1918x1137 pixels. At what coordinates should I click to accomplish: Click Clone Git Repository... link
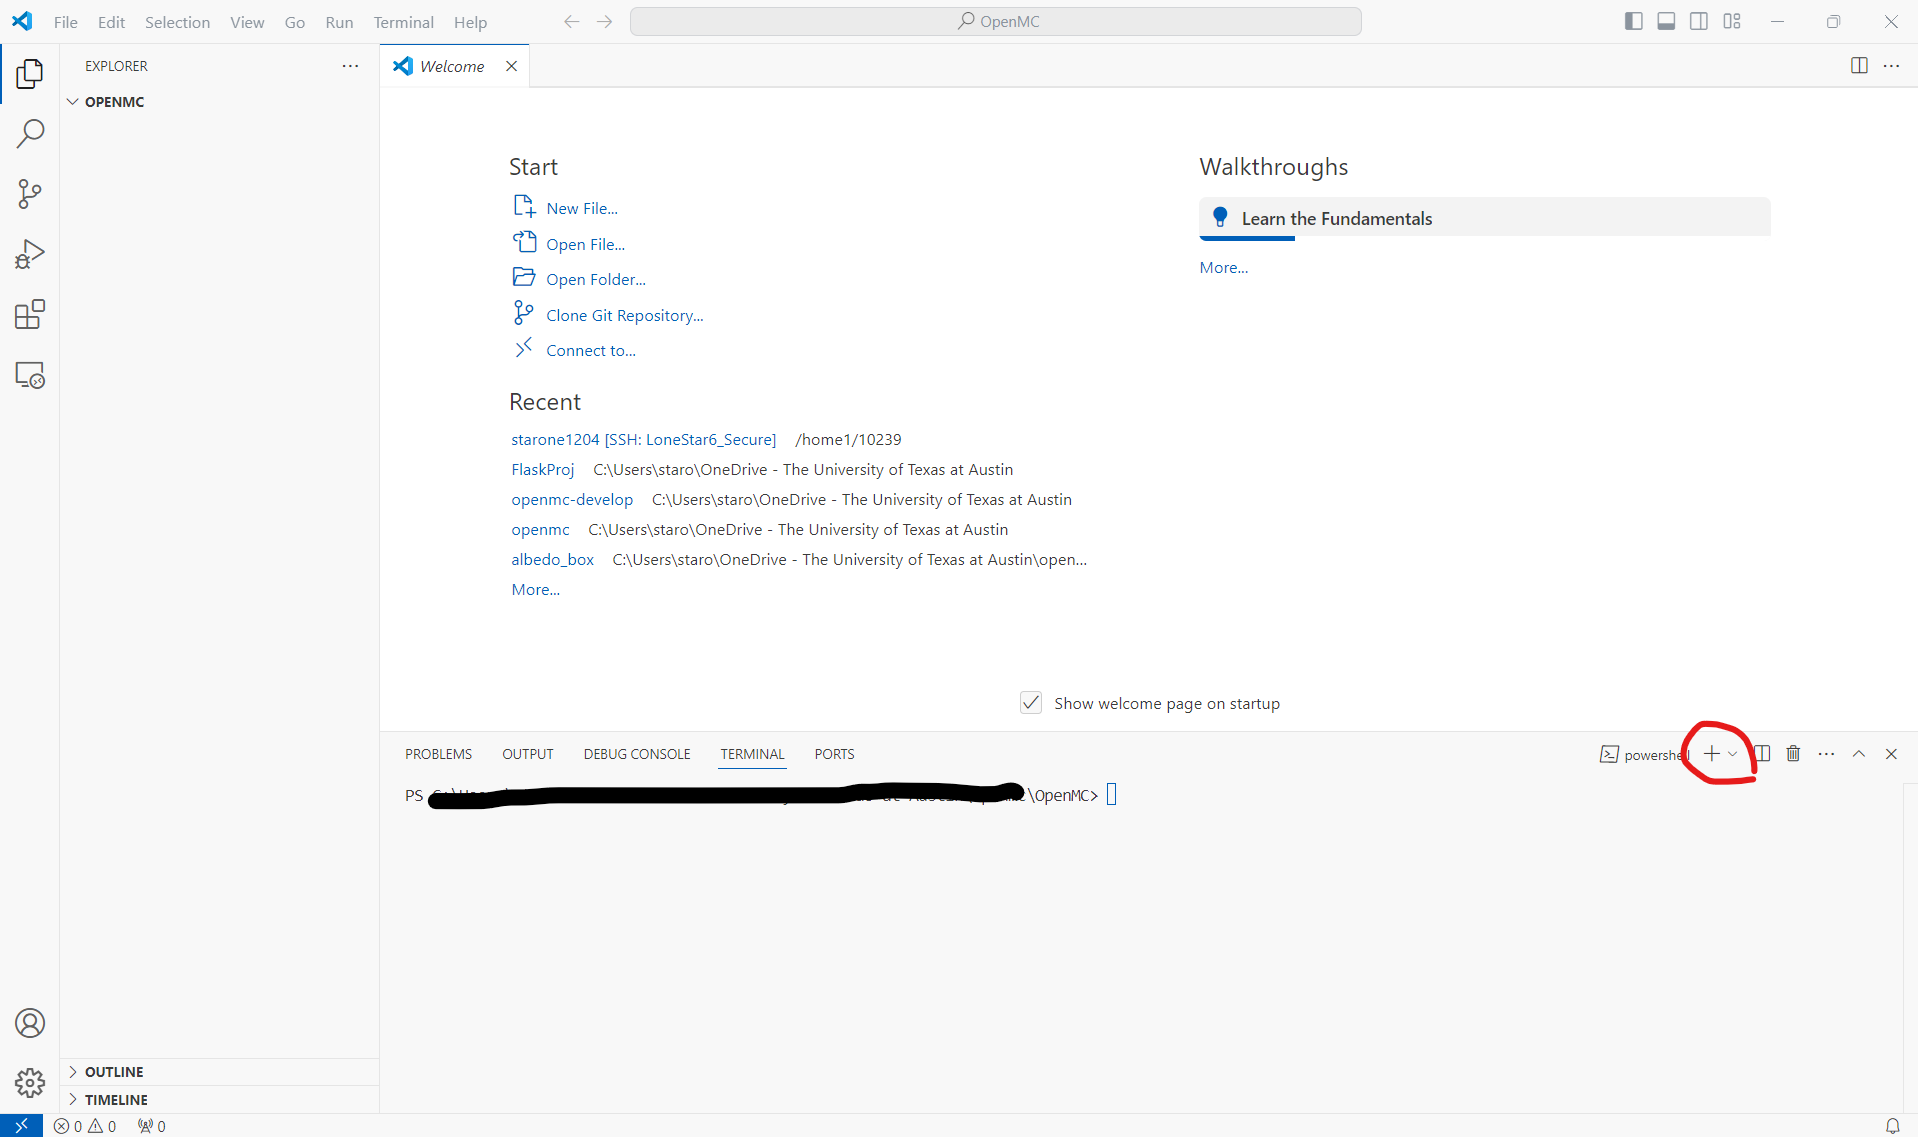point(625,315)
